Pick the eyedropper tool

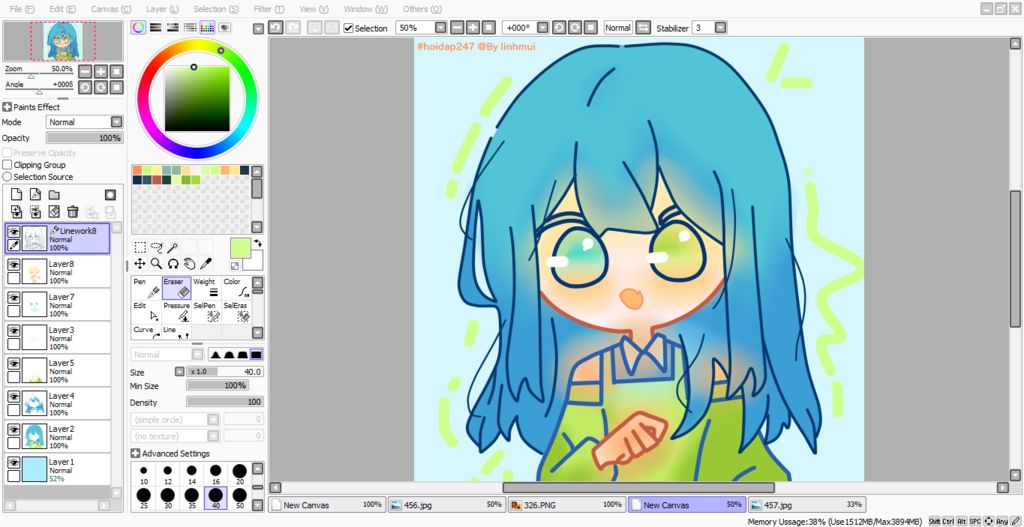(206, 263)
